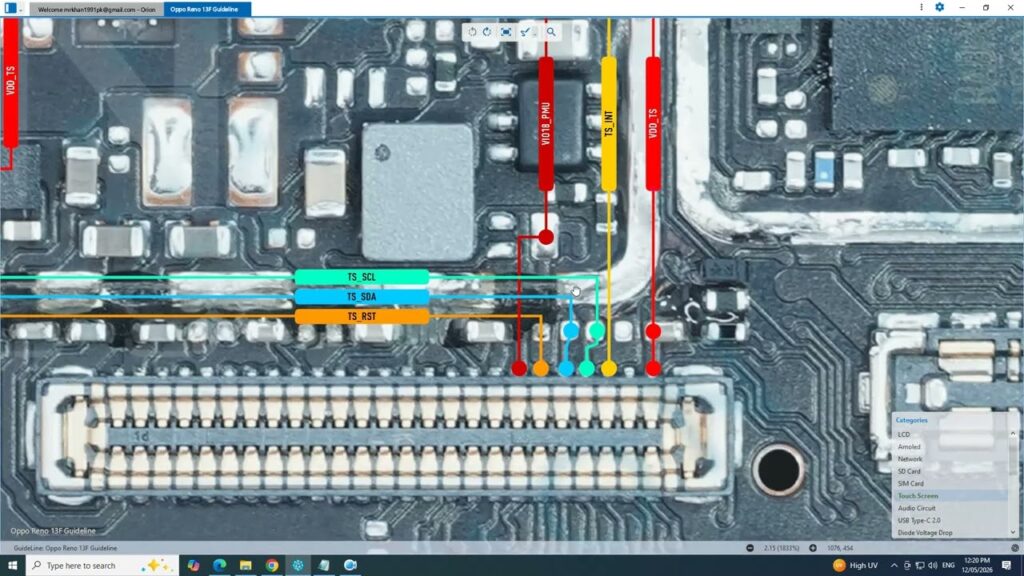Open the notification center icon
The image size is (1024, 576).
[1007, 566]
